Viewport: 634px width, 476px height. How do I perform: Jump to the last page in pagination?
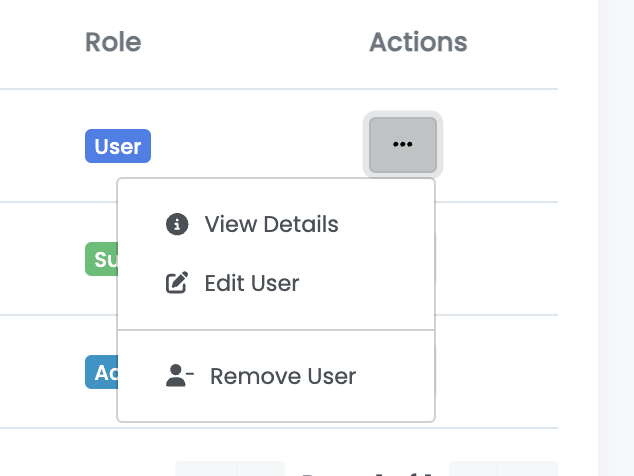[528, 468]
